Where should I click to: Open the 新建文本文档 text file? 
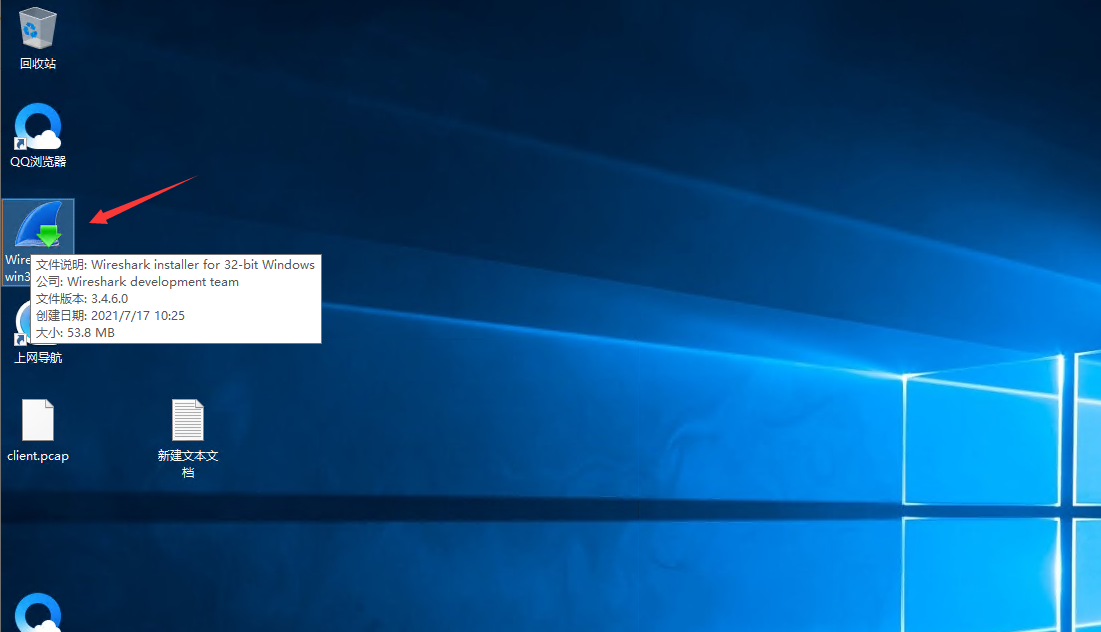pyautogui.click(x=187, y=418)
